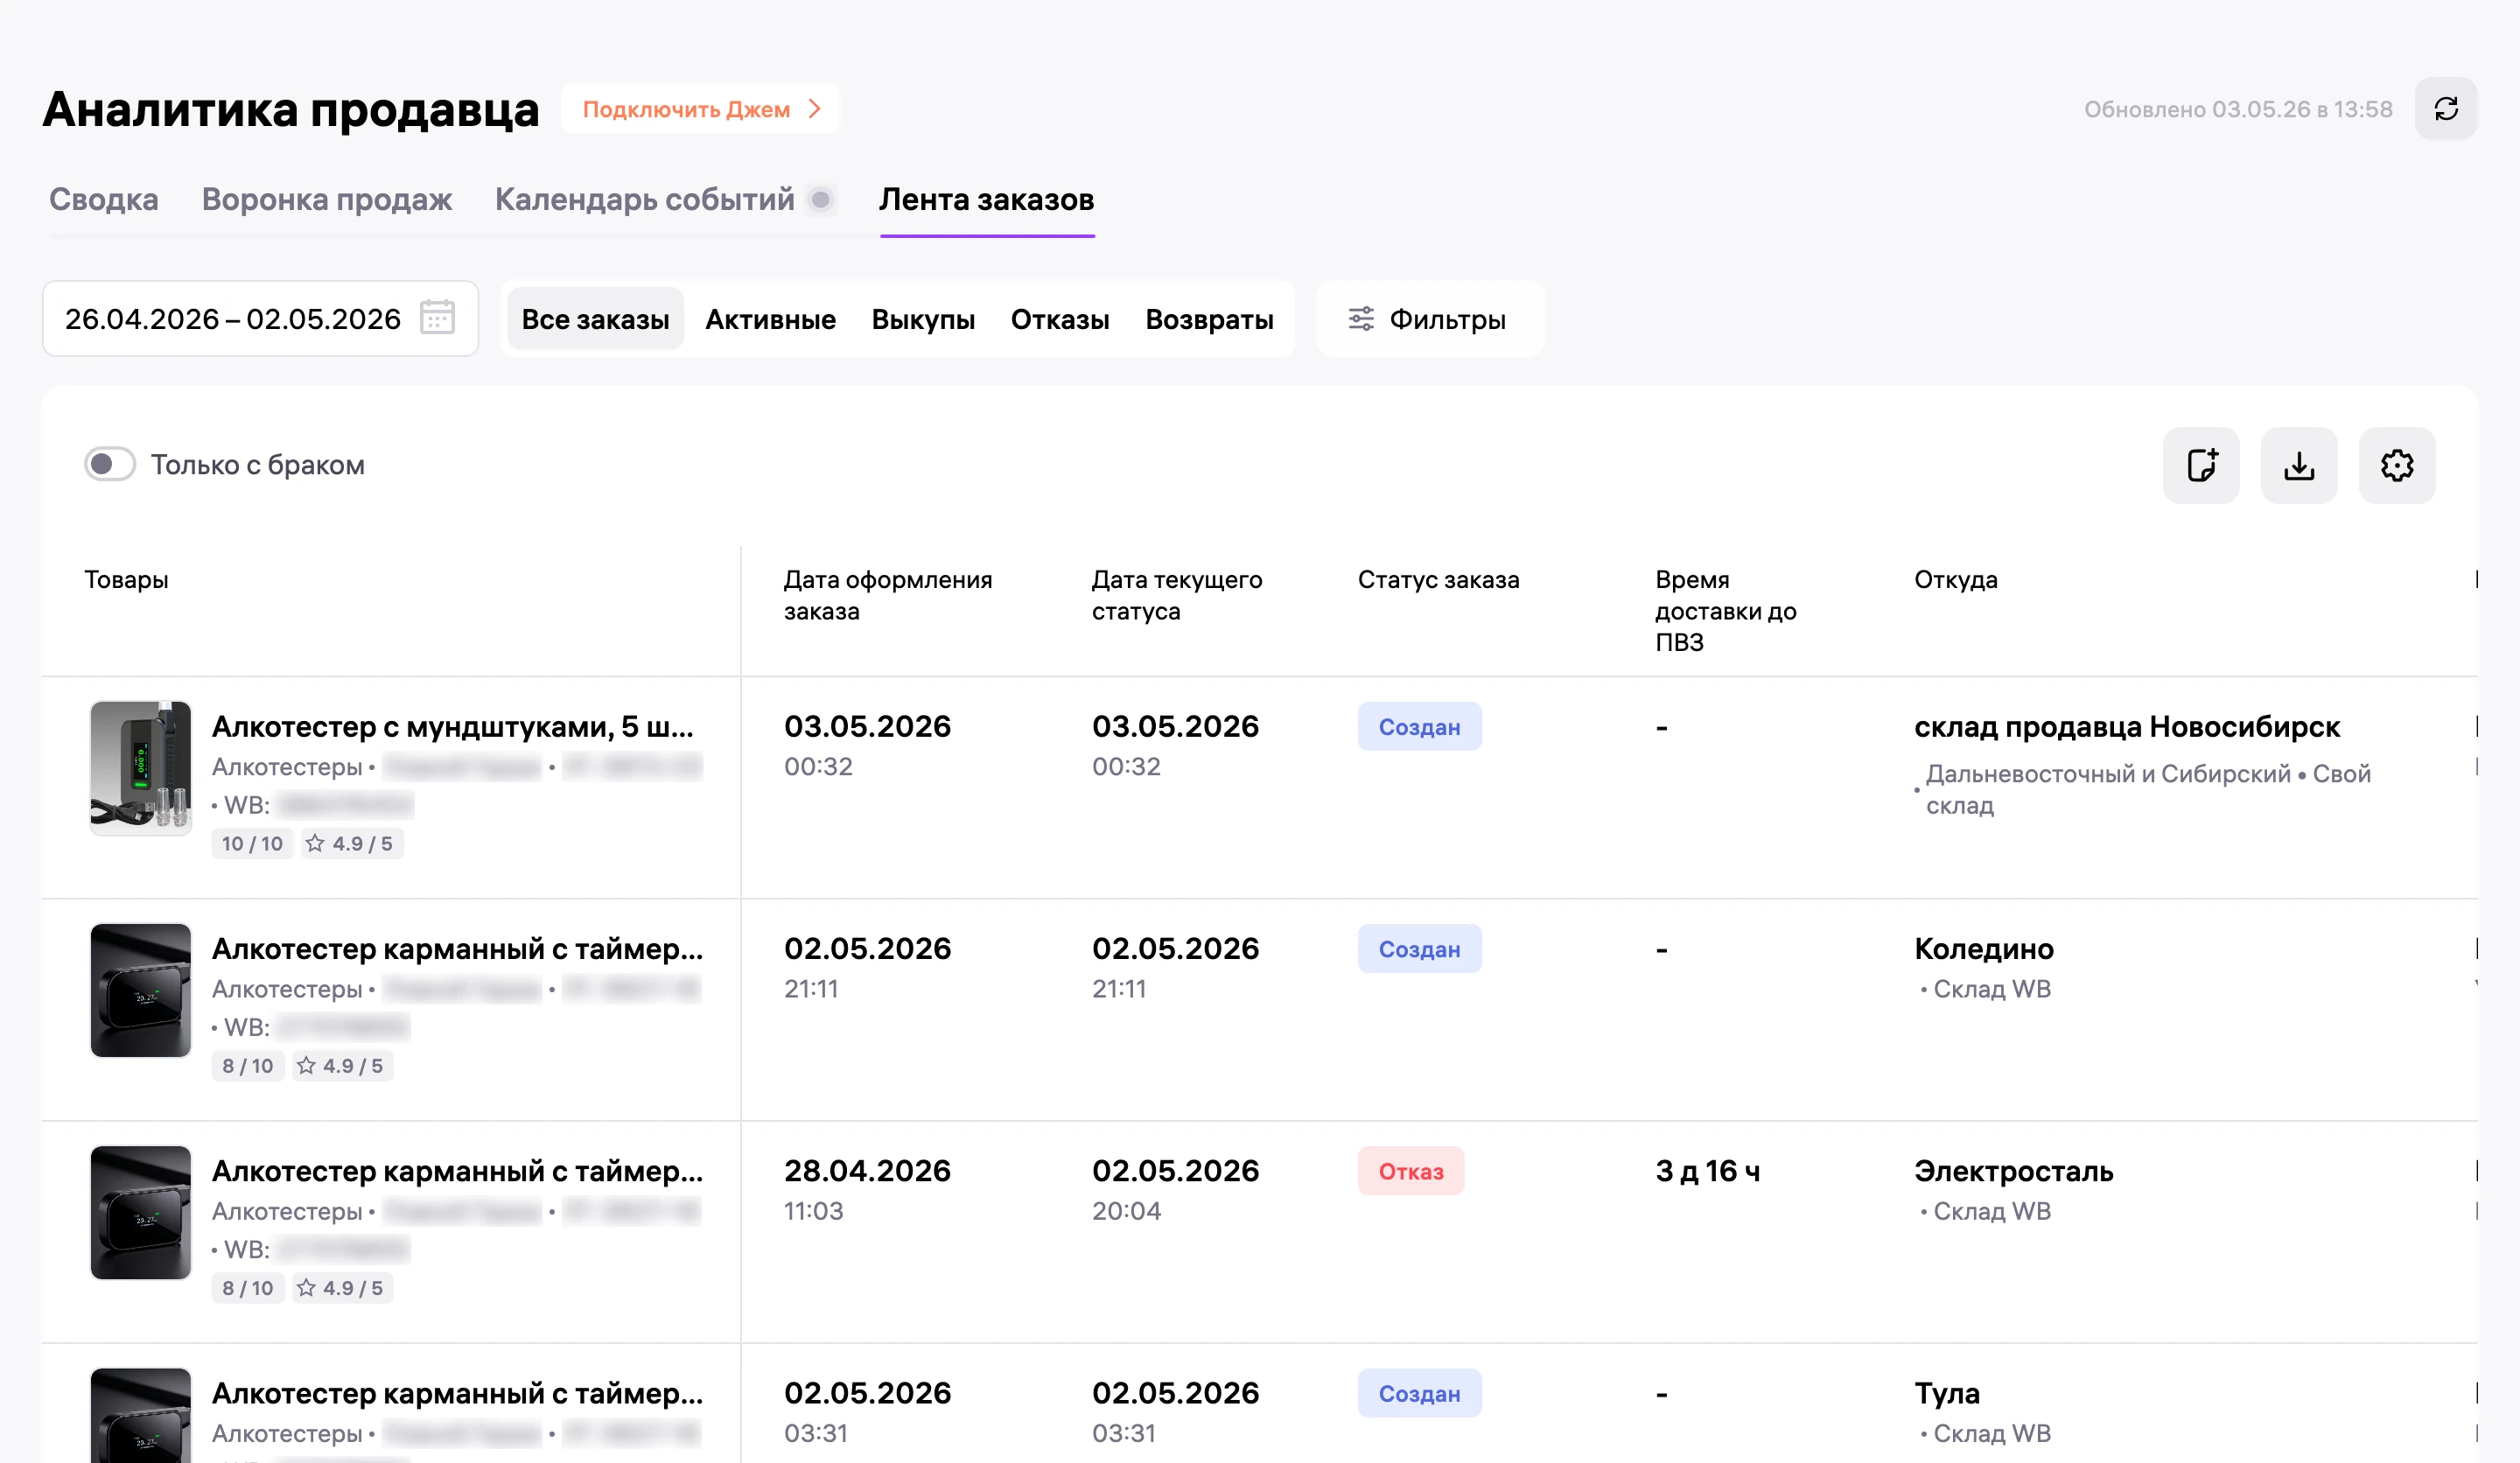Click the Откуда column header
The height and width of the screenshot is (1463, 2520).
[1955, 579]
